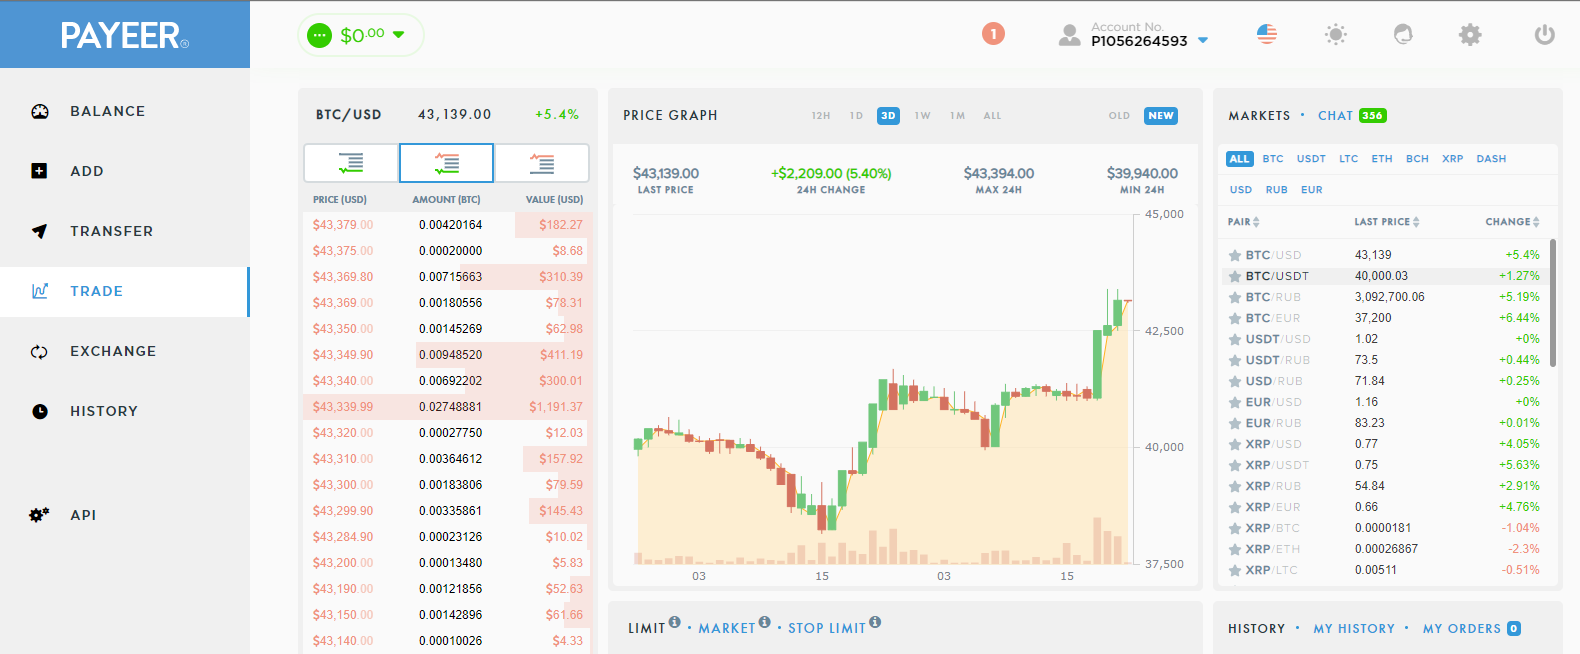Open the My Orders tab
1580x654 pixels.
click(x=1462, y=629)
